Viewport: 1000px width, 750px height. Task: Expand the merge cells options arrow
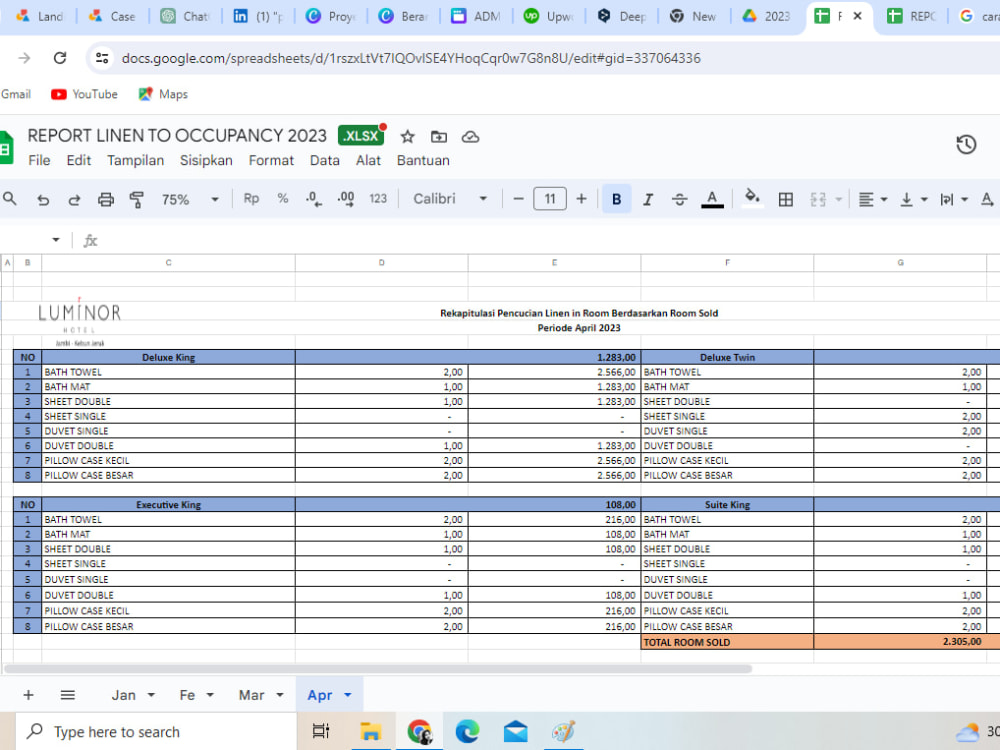point(839,200)
